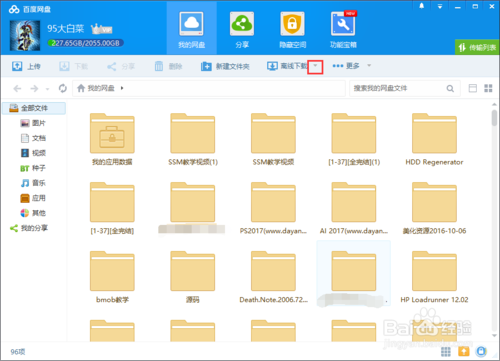Go back with the left arrow

[x=17, y=88]
